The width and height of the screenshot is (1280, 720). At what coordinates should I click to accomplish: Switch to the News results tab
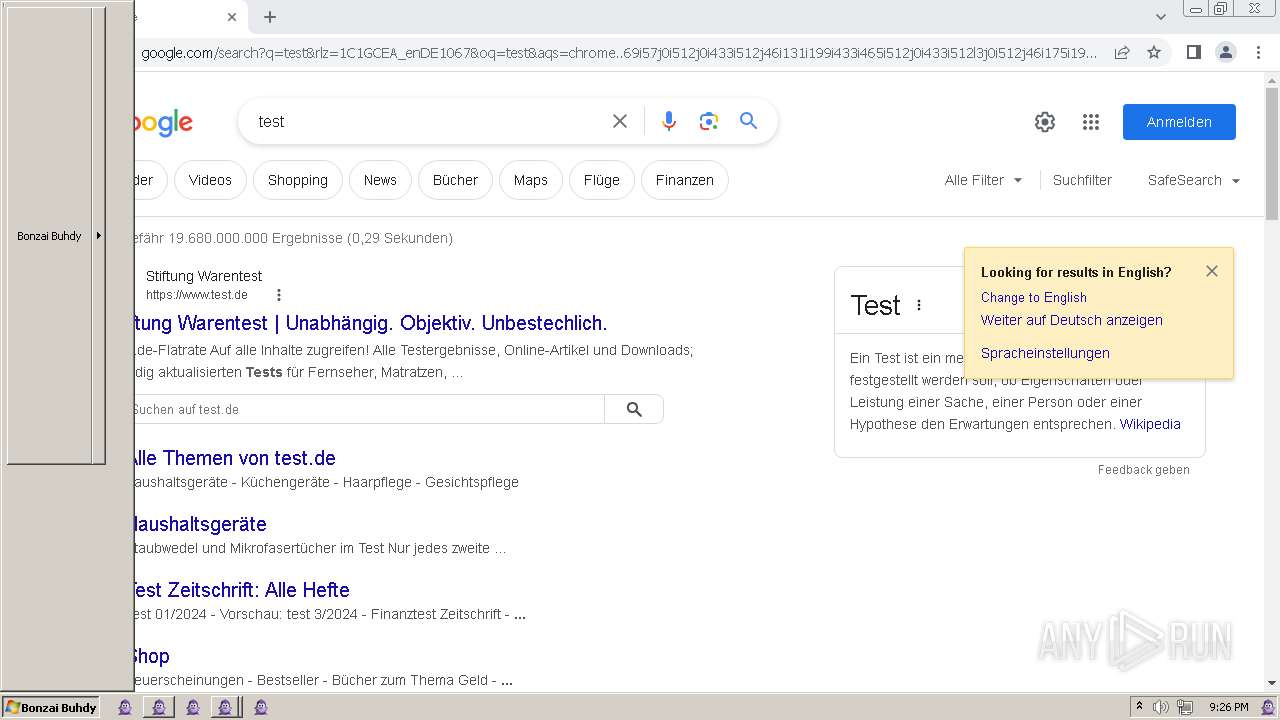pyautogui.click(x=380, y=180)
